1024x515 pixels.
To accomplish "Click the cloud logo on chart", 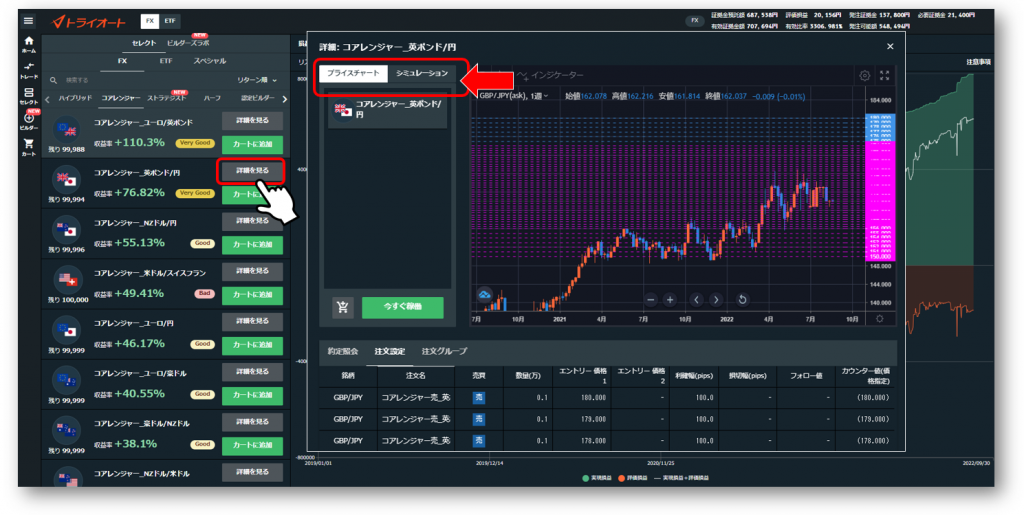I will 485,295.
